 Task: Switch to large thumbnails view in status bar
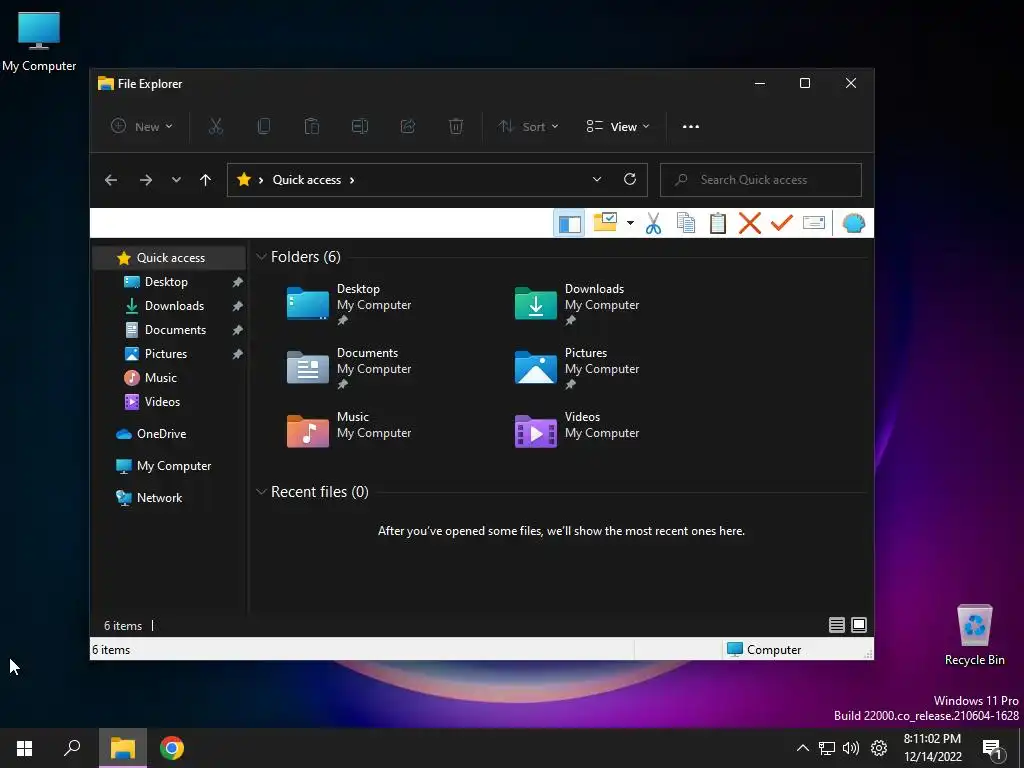(x=859, y=626)
